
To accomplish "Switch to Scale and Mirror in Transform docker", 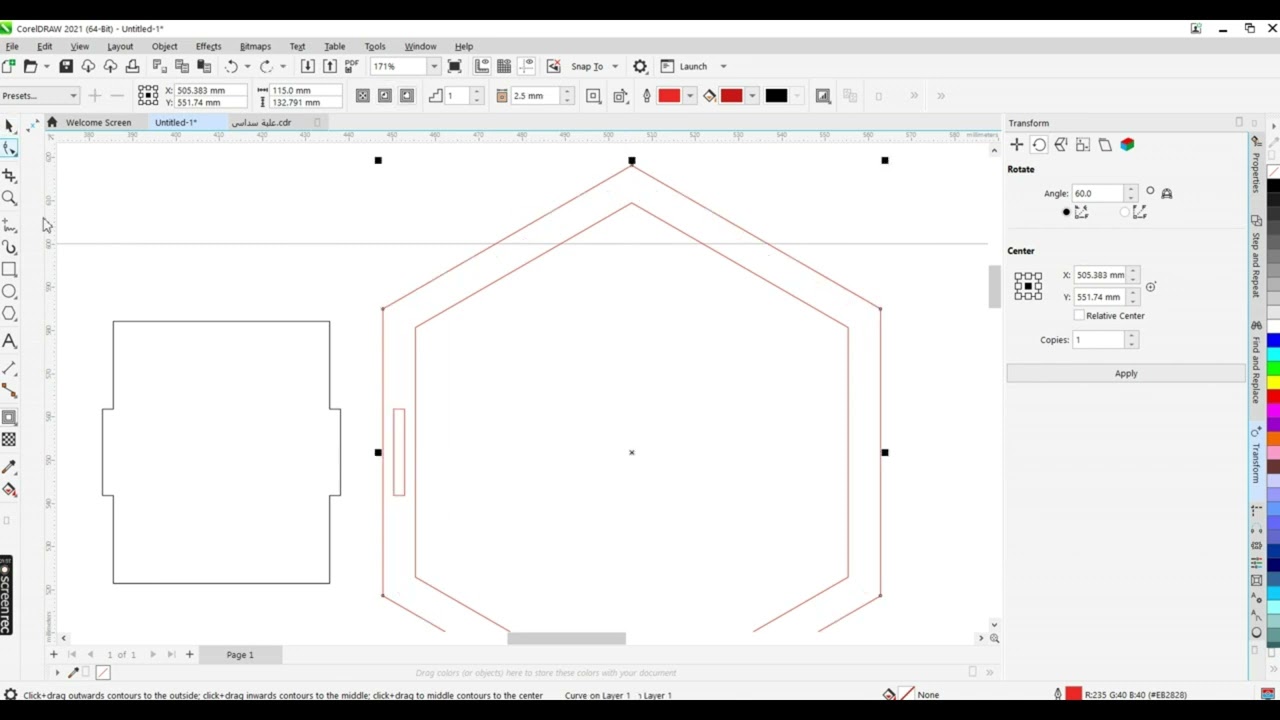I will [1061, 145].
